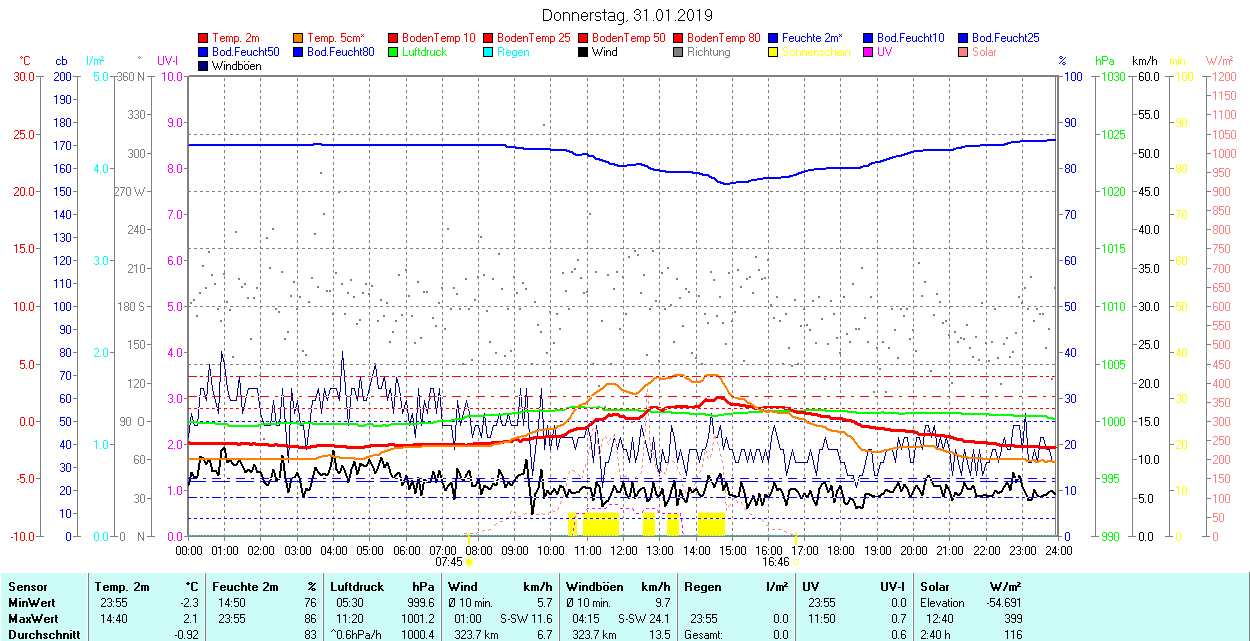Click the sunset marker at 16:46
This screenshot has height=641, width=1250.
click(x=796, y=562)
